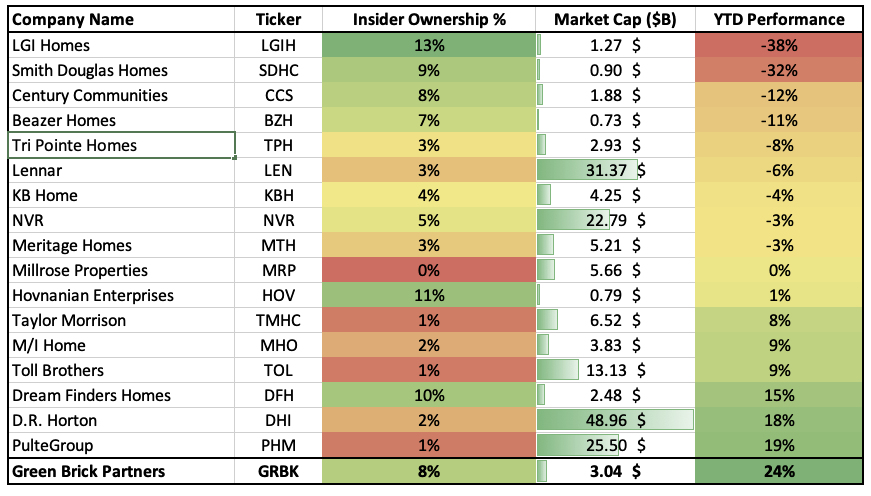Click the Hovnanian Enterprises company cell
The image size is (871, 496).
coord(120,295)
